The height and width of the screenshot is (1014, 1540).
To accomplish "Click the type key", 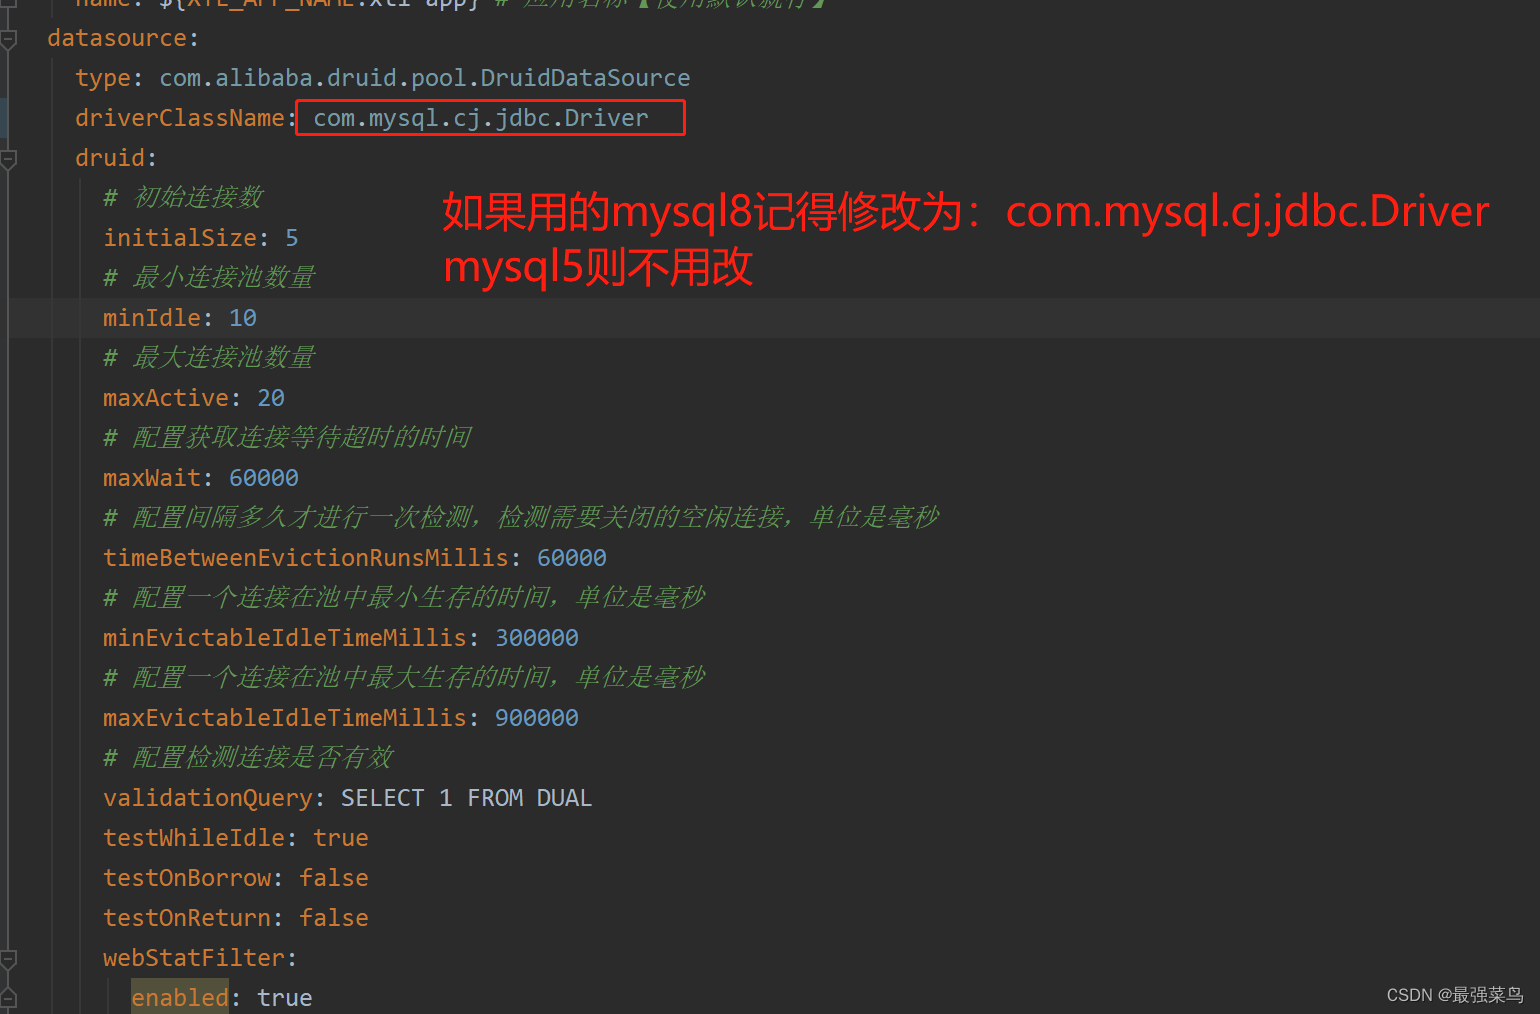I will (x=103, y=78).
